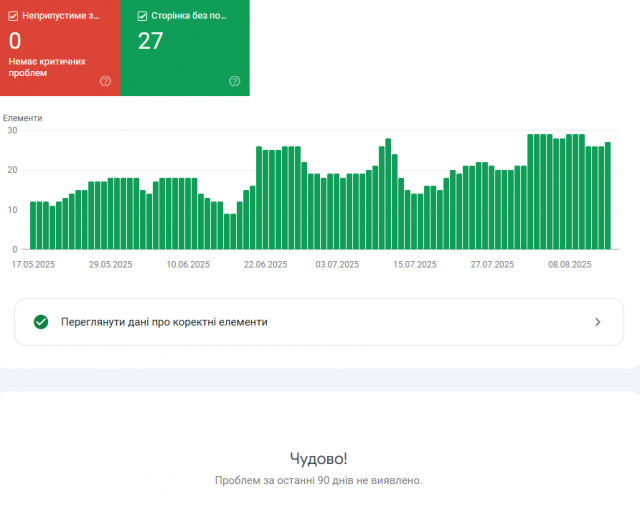The height and width of the screenshot is (512, 640).
Task: Click Немає критичних проблем text
Action: 47,67
